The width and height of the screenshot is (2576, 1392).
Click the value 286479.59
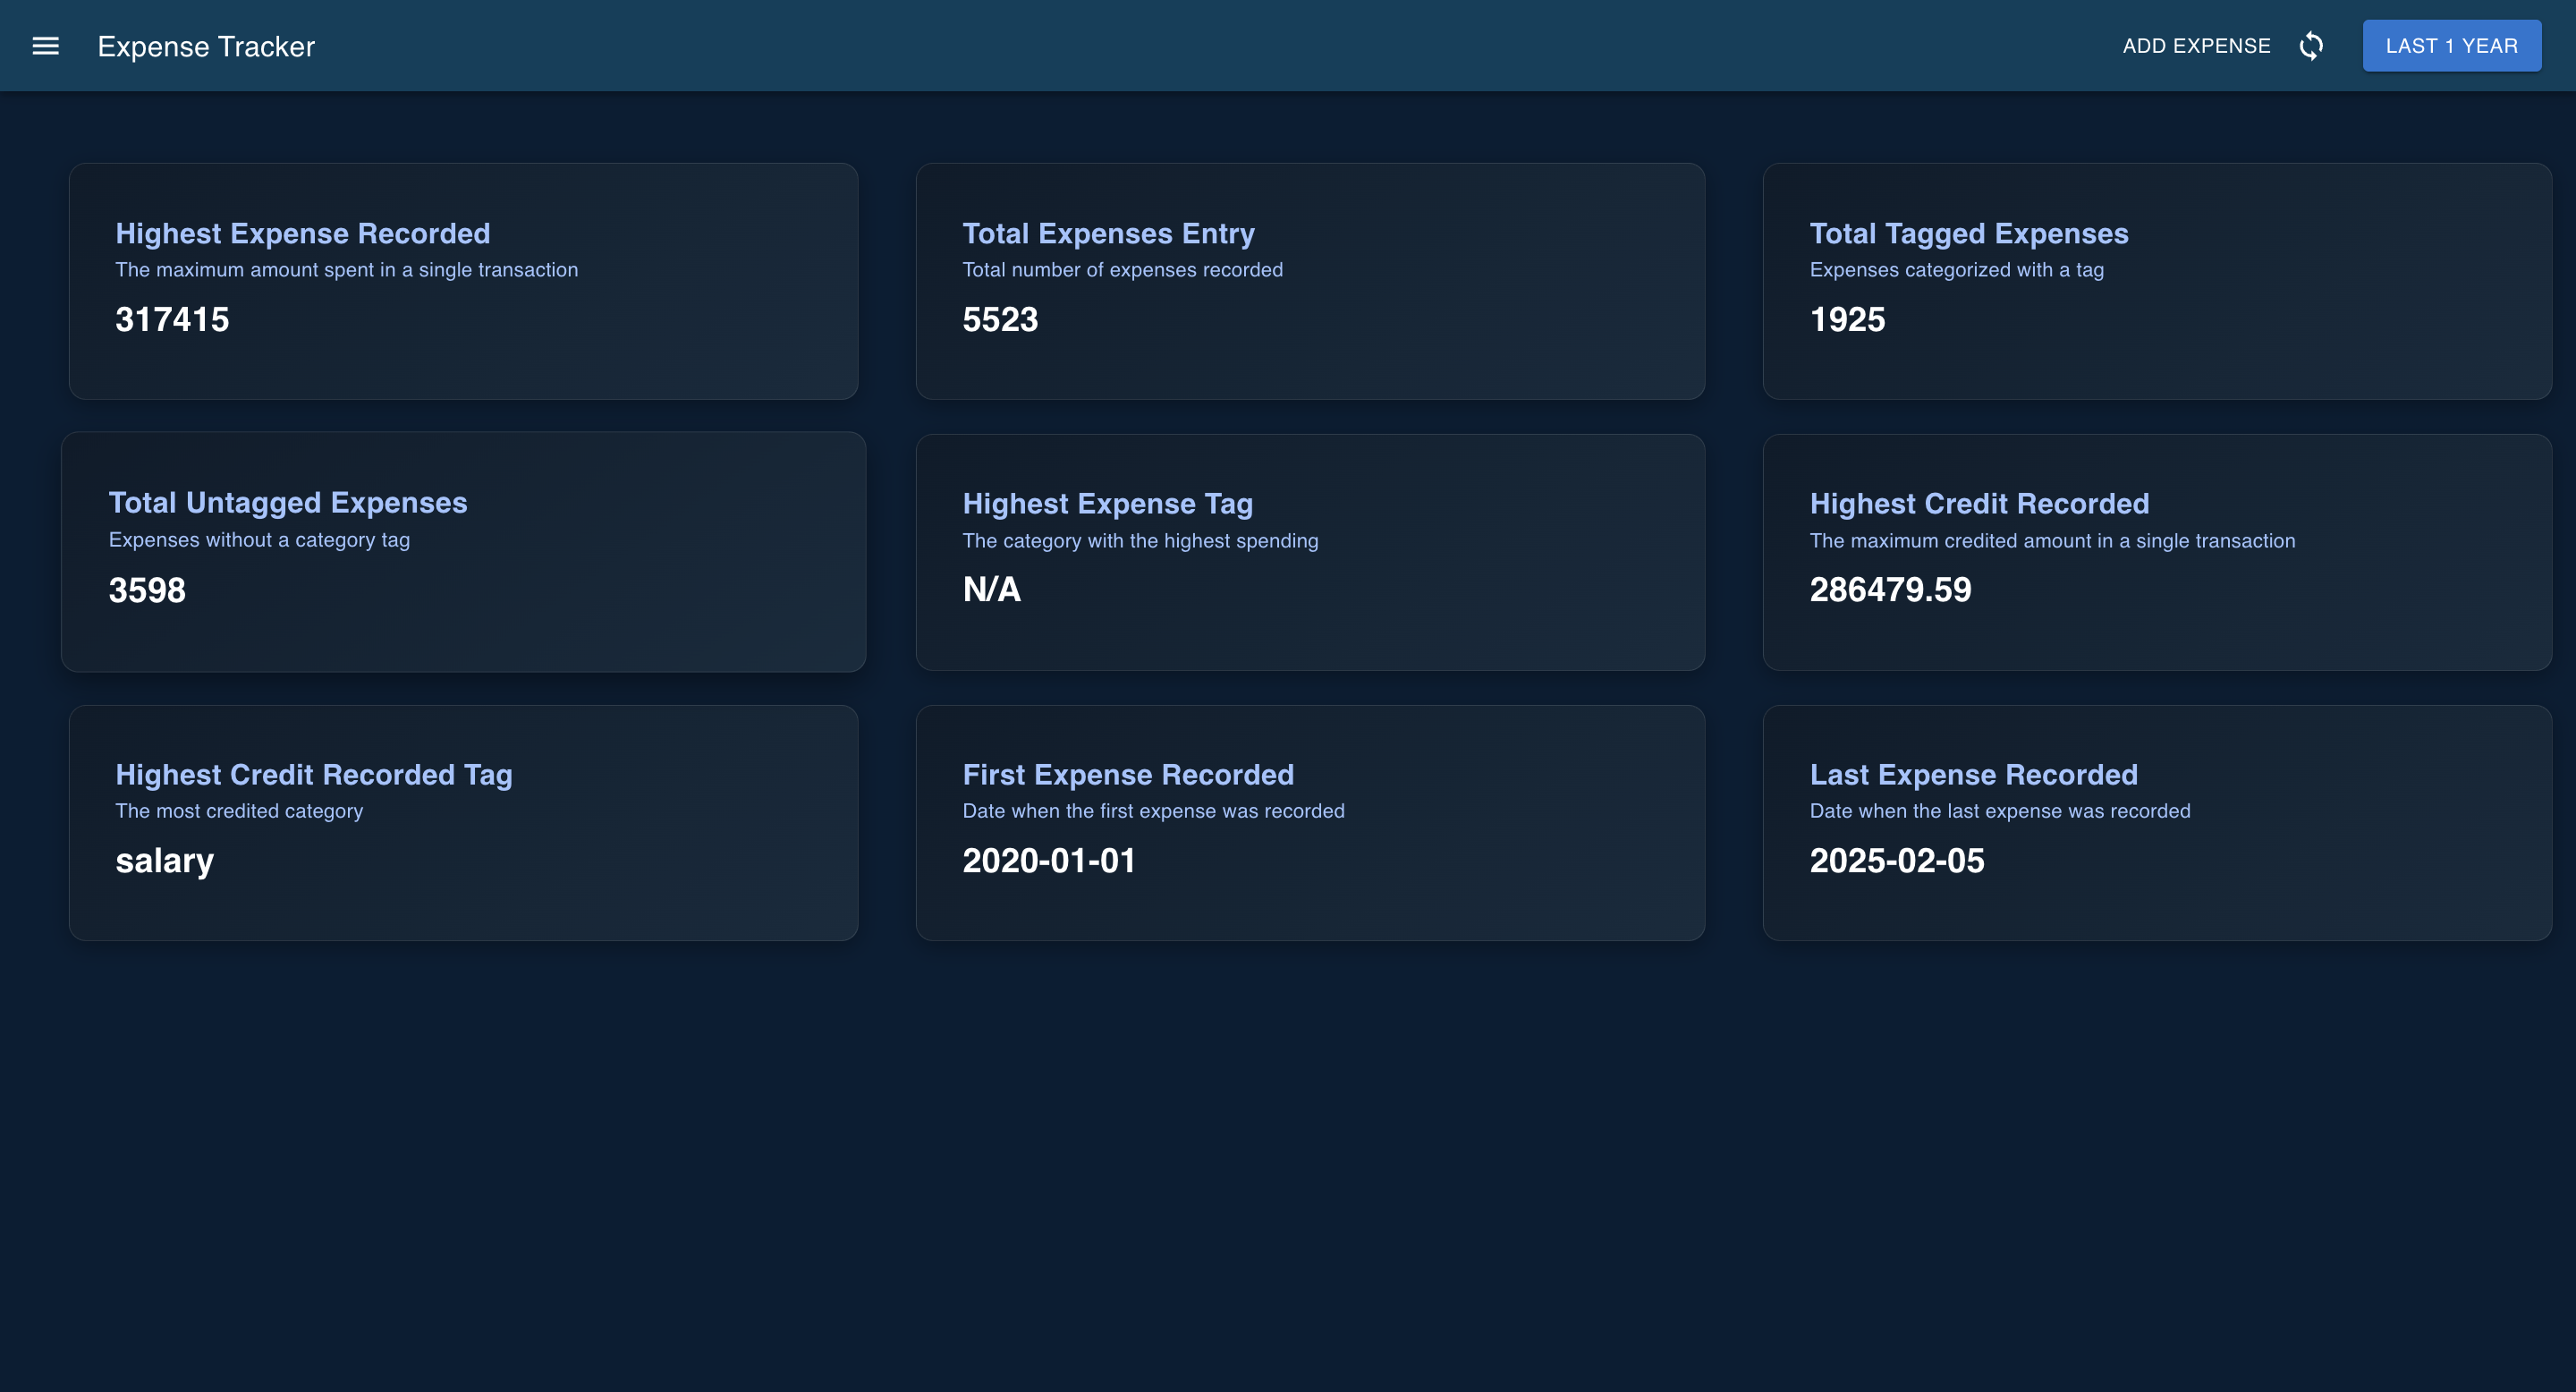(1890, 590)
